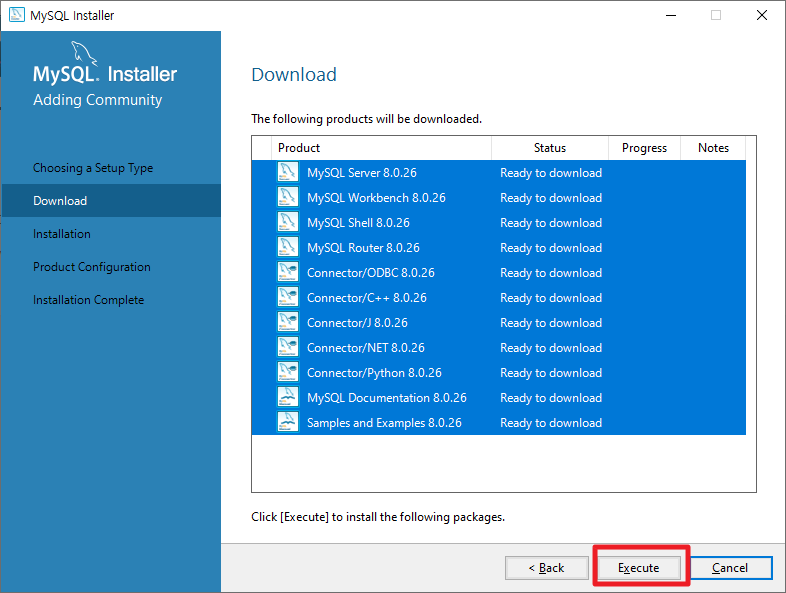Click Connector/J's Ready to download status
This screenshot has height=593, width=786.
pyautogui.click(x=551, y=323)
